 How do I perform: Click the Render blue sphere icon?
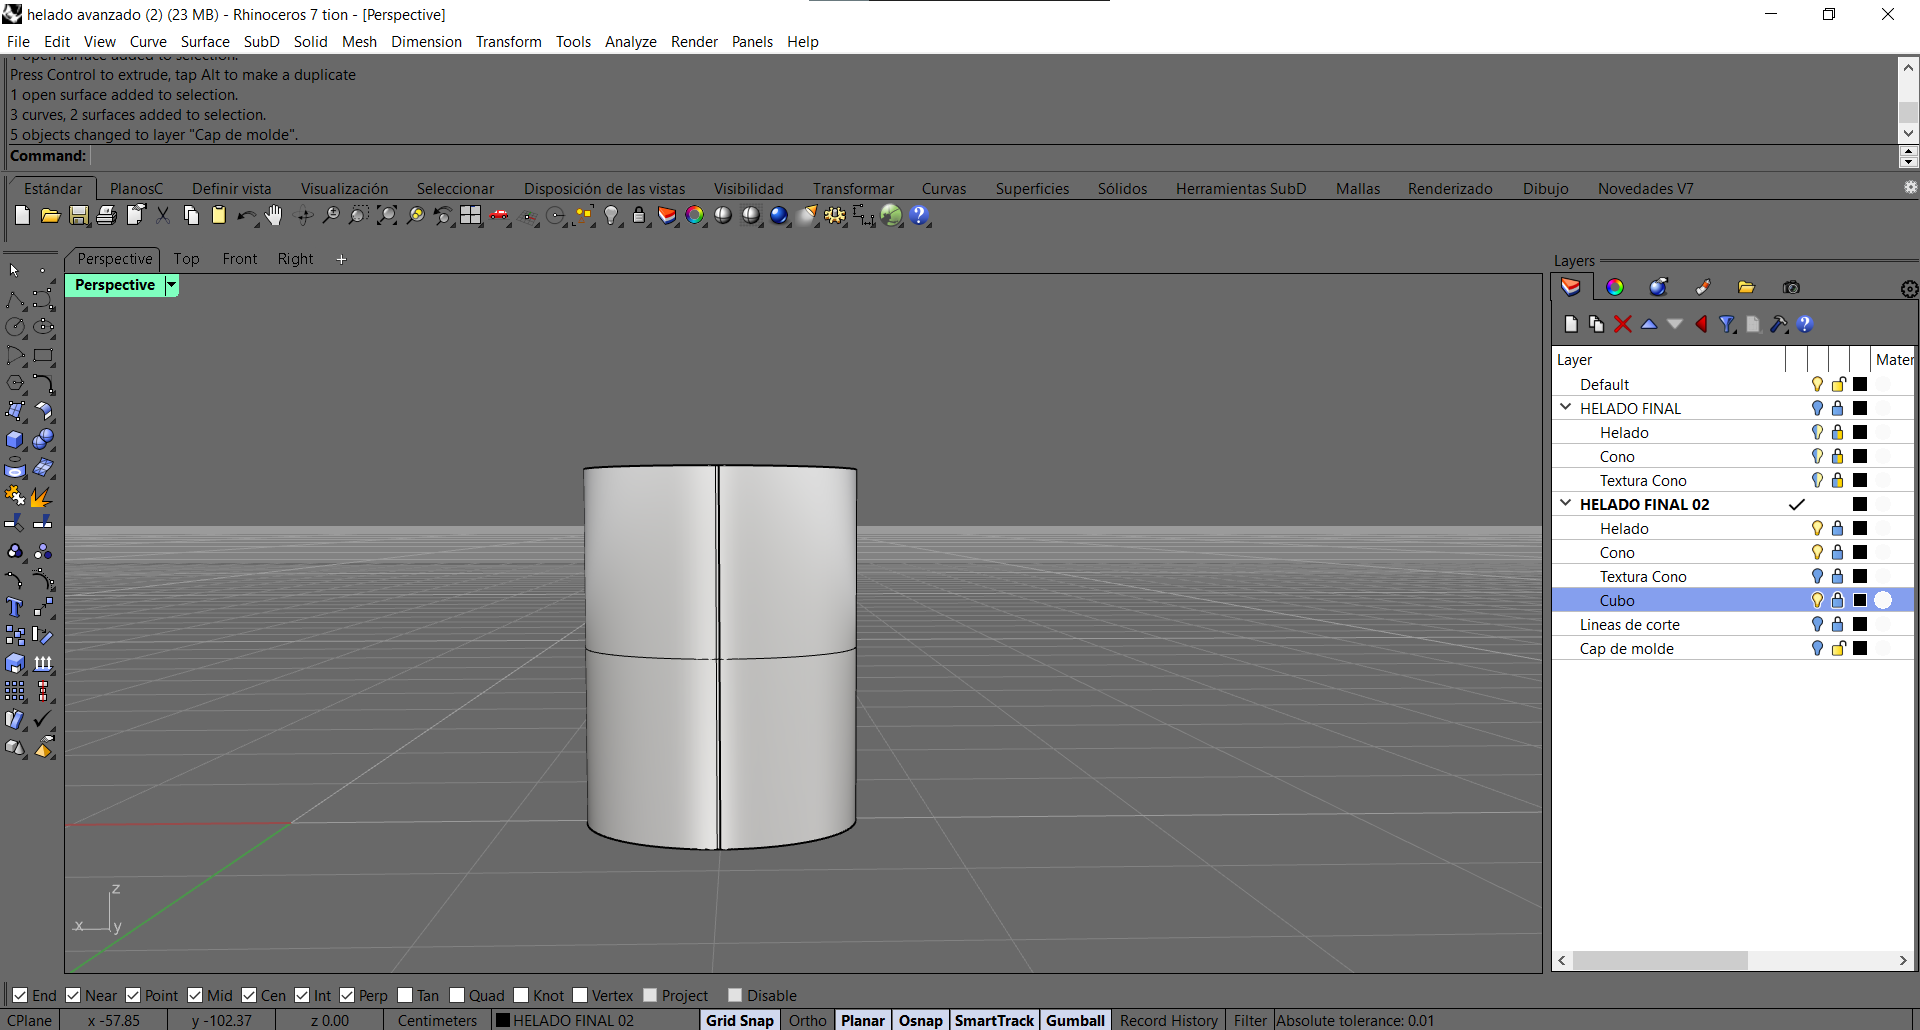(779, 215)
